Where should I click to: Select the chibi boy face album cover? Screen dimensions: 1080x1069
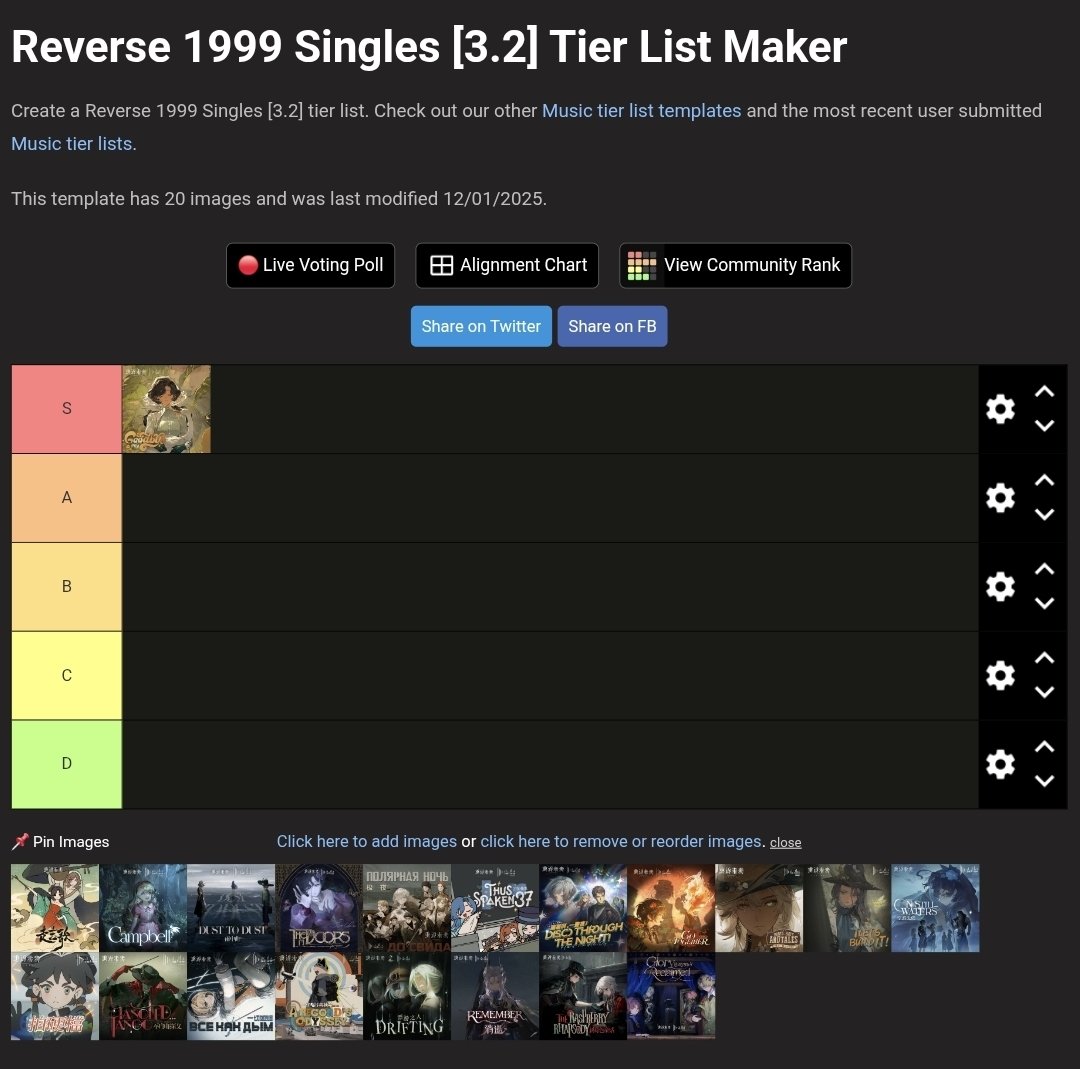click(55, 996)
